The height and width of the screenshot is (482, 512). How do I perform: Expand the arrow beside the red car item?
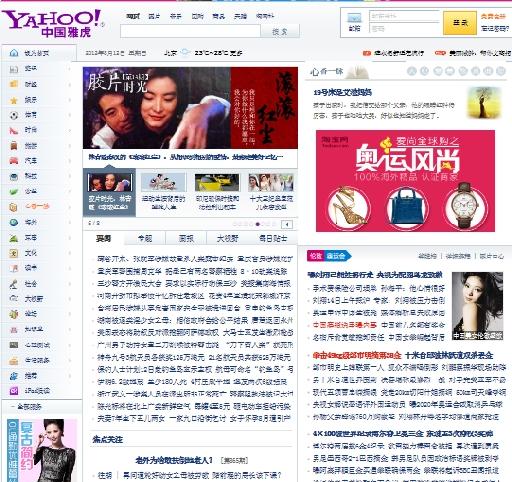click(x=70, y=161)
